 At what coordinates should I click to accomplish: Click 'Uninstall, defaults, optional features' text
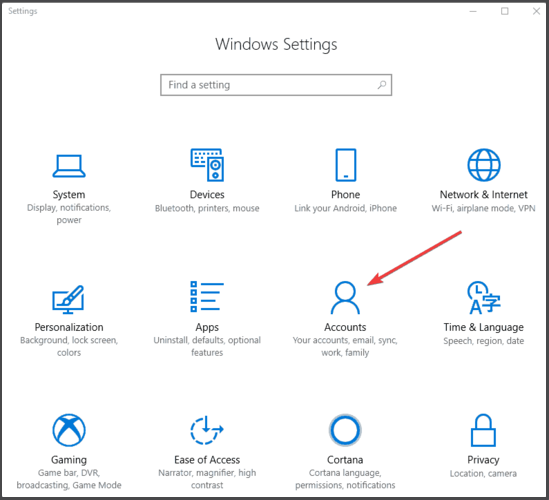click(207, 346)
